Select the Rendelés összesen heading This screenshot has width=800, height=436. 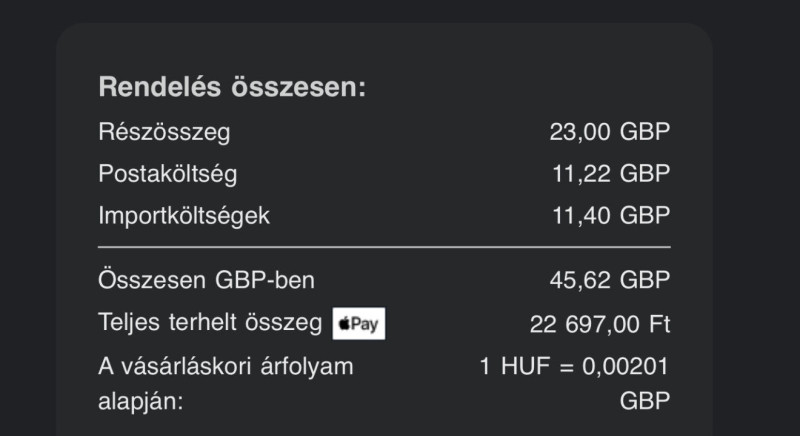pyautogui.click(x=232, y=87)
